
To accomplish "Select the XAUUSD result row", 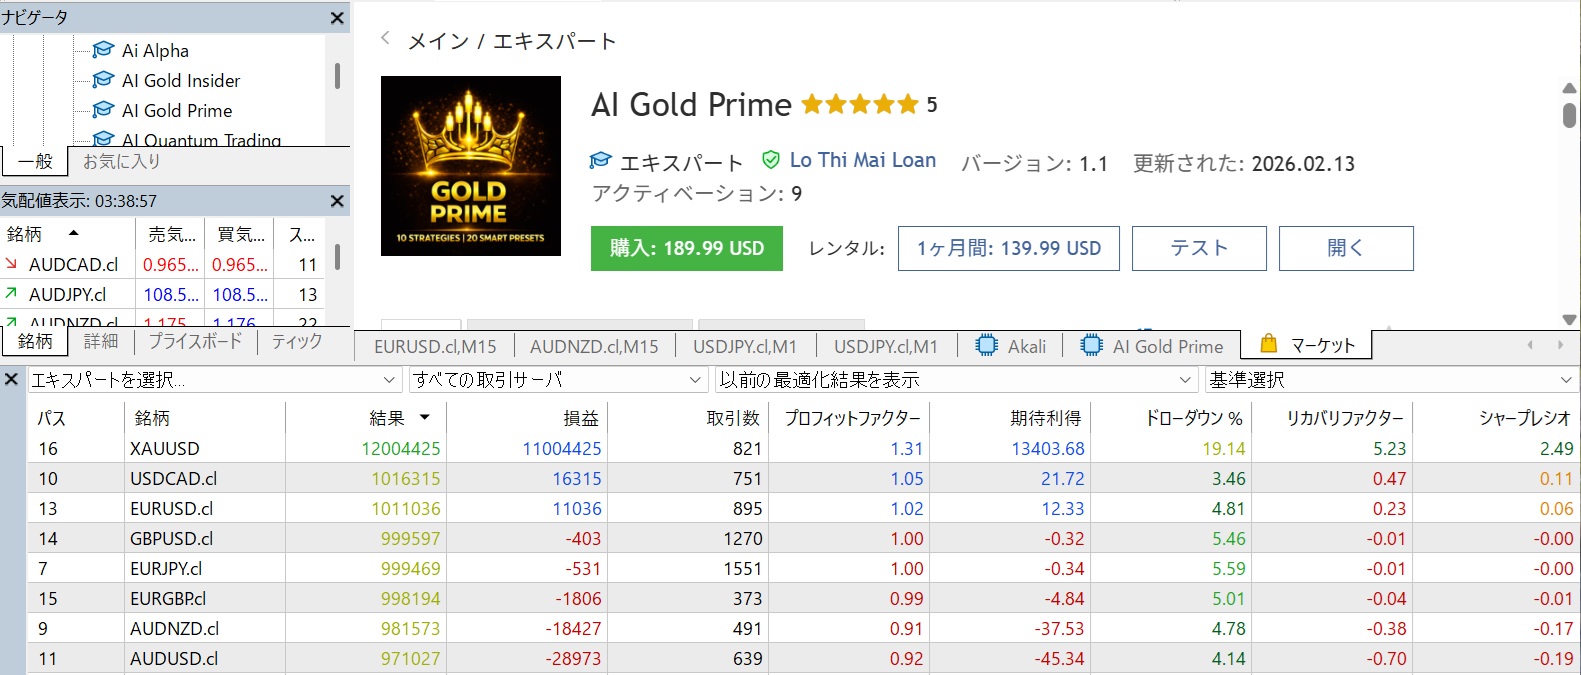I will (803, 449).
